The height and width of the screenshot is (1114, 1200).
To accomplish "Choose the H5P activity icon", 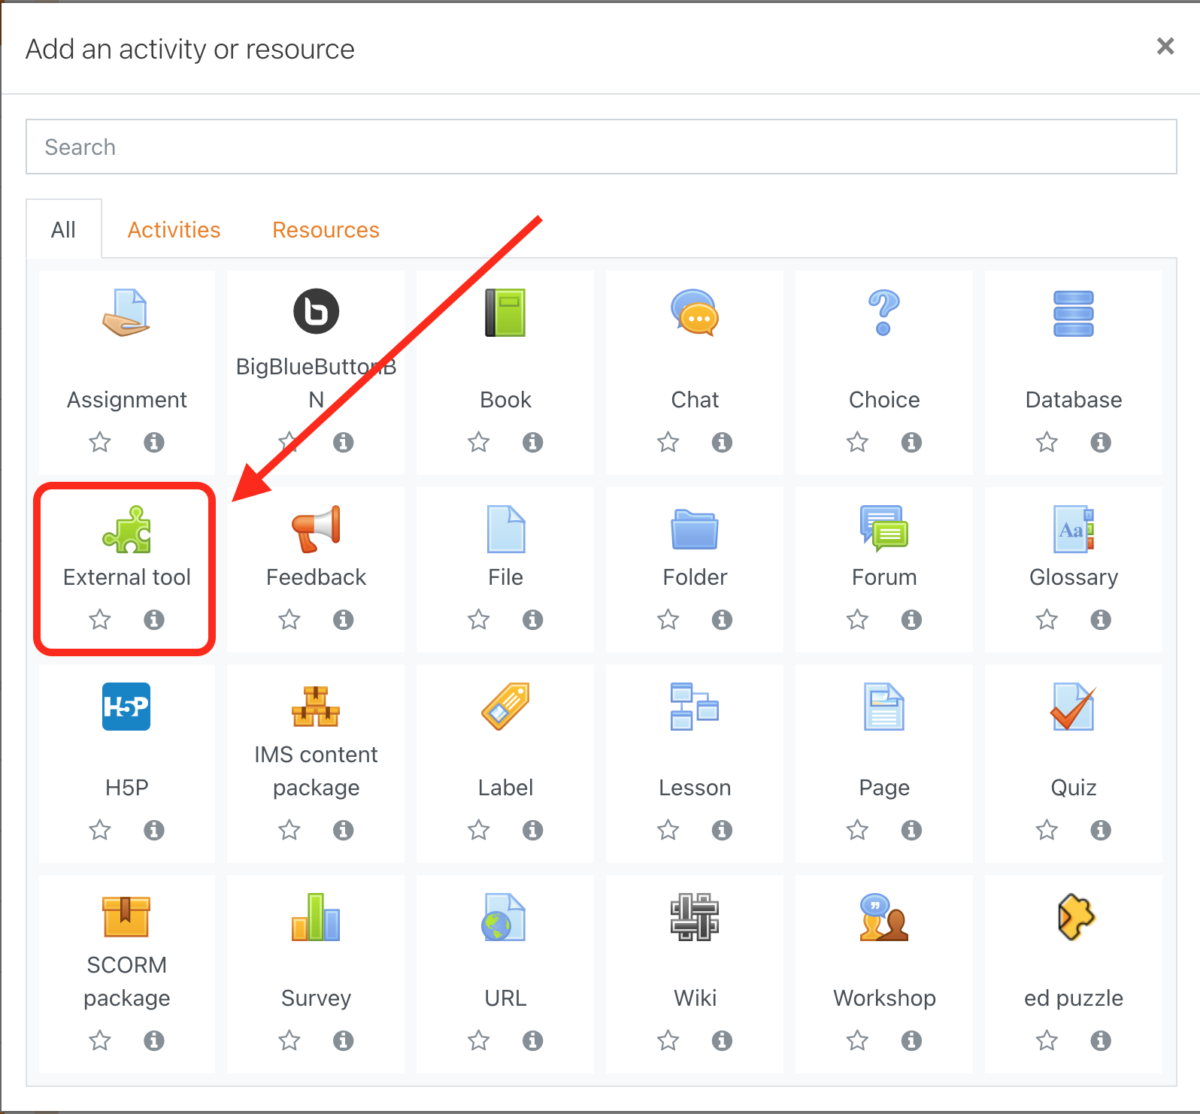I will pyautogui.click(x=126, y=707).
